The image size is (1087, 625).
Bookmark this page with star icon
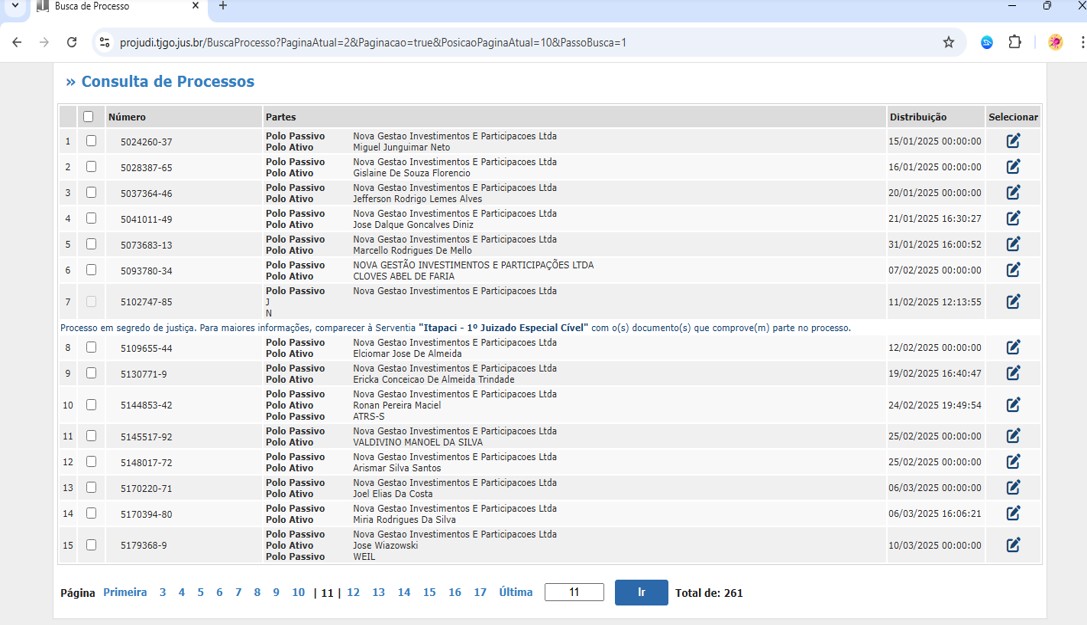pyautogui.click(x=948, y=42)
